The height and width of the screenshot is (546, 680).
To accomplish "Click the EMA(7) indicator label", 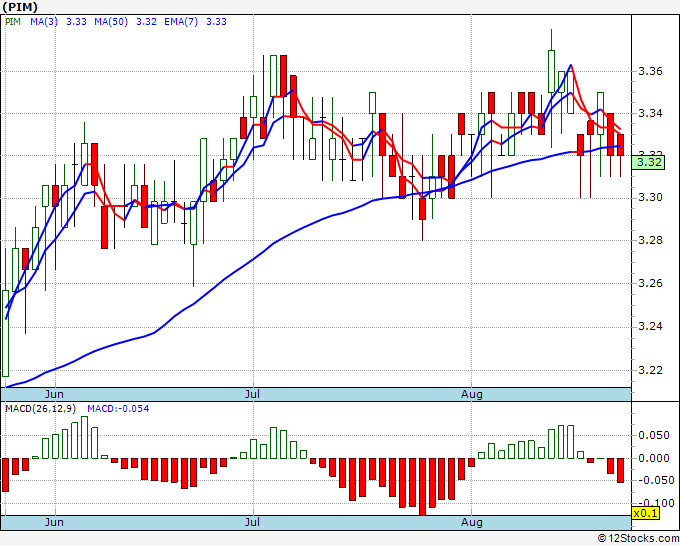I will [x=181, y=22].
